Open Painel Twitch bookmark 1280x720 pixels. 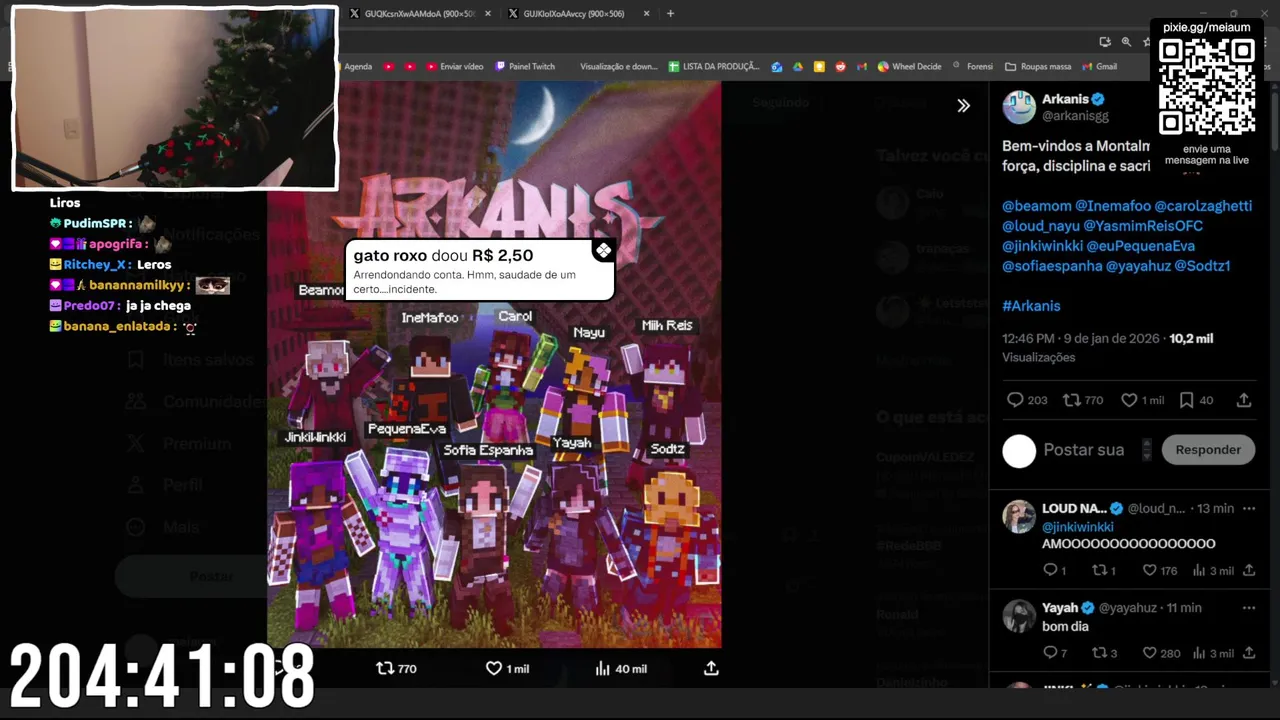(525, 67)
